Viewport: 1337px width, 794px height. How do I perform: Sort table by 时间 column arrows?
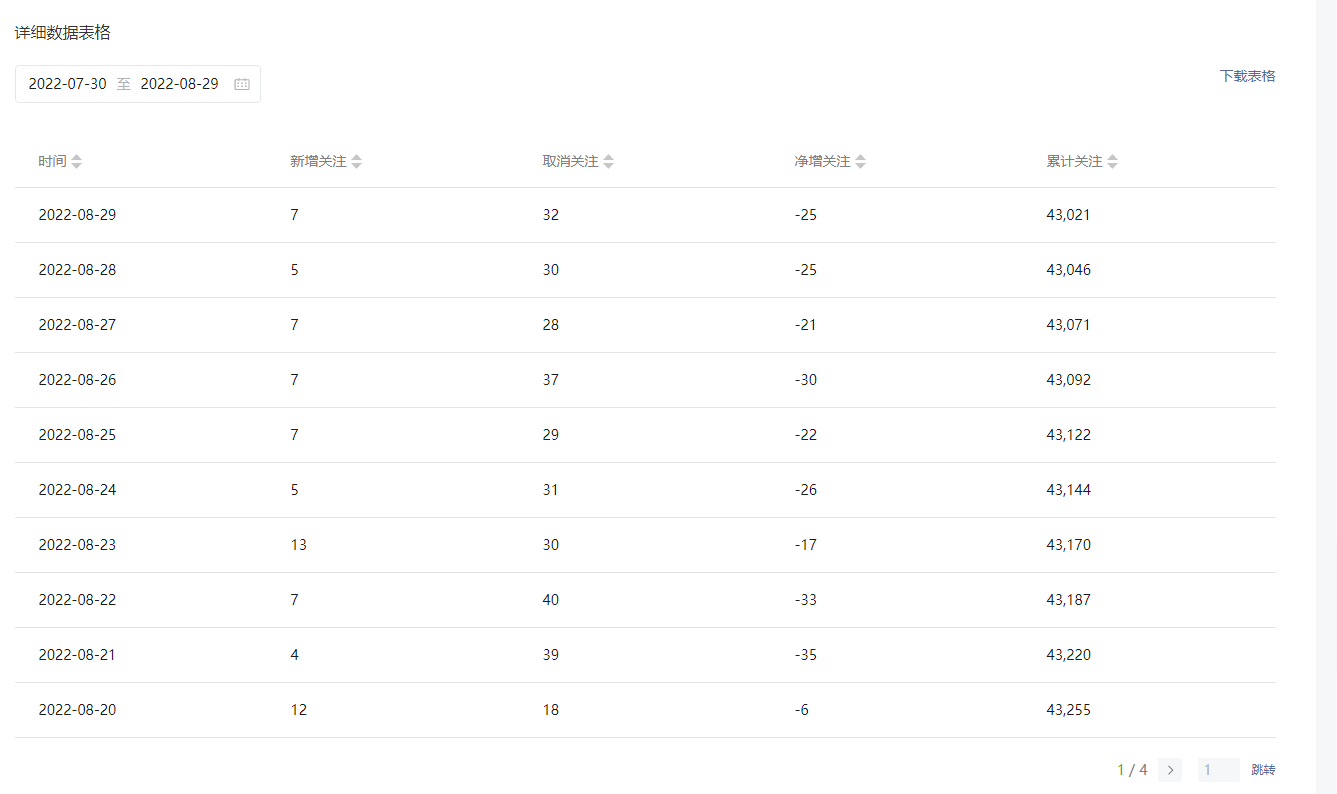(77, 161)
